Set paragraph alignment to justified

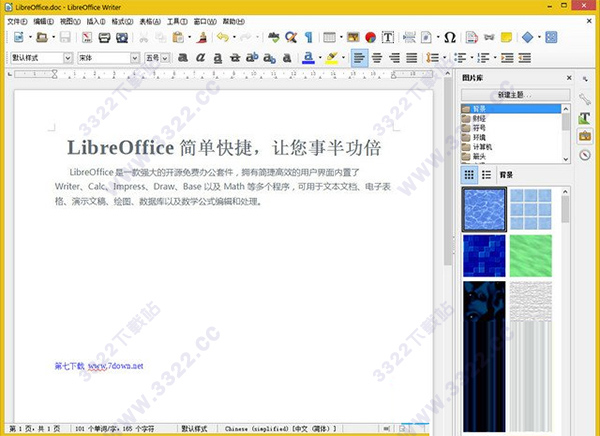[412, 58]
